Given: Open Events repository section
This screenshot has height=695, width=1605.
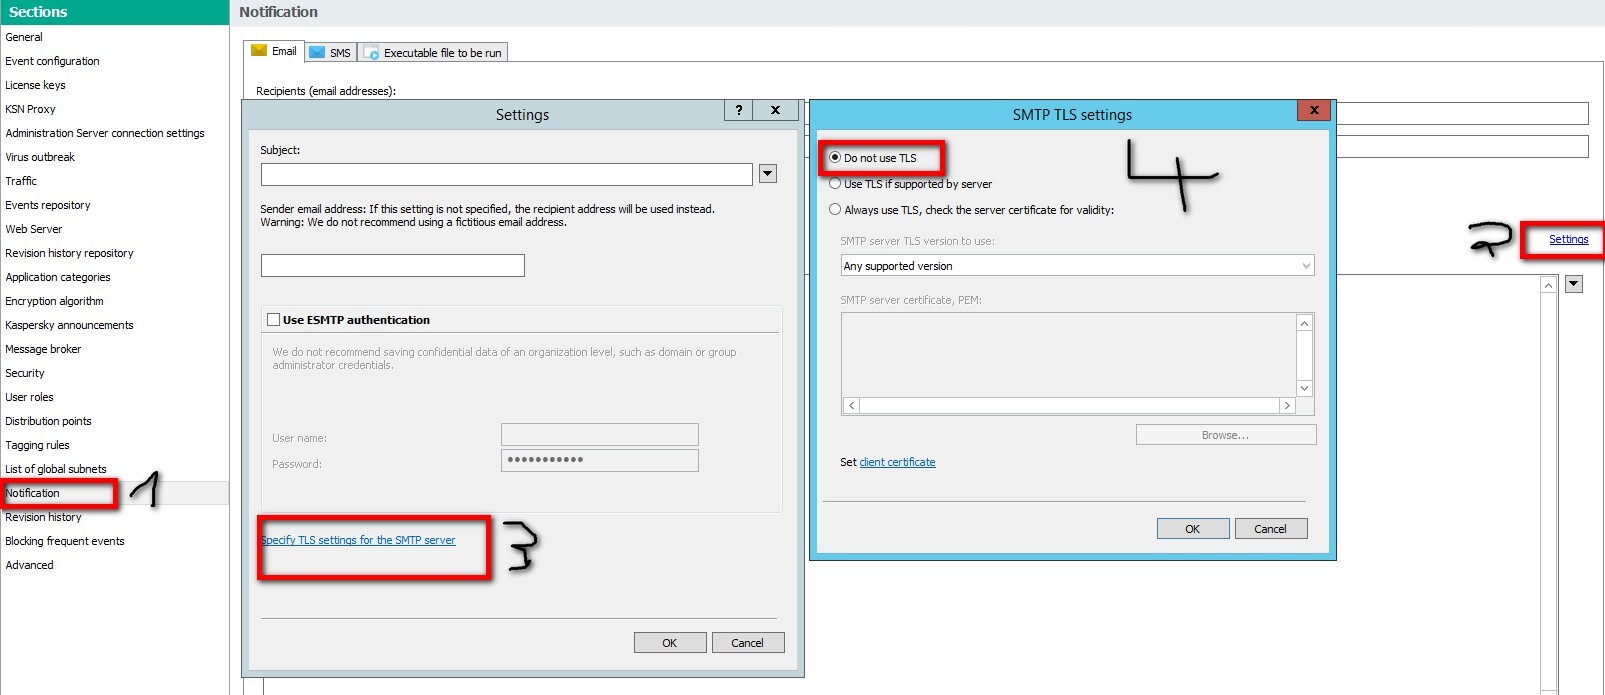Looking at the screenshot, I should [48, 205].
